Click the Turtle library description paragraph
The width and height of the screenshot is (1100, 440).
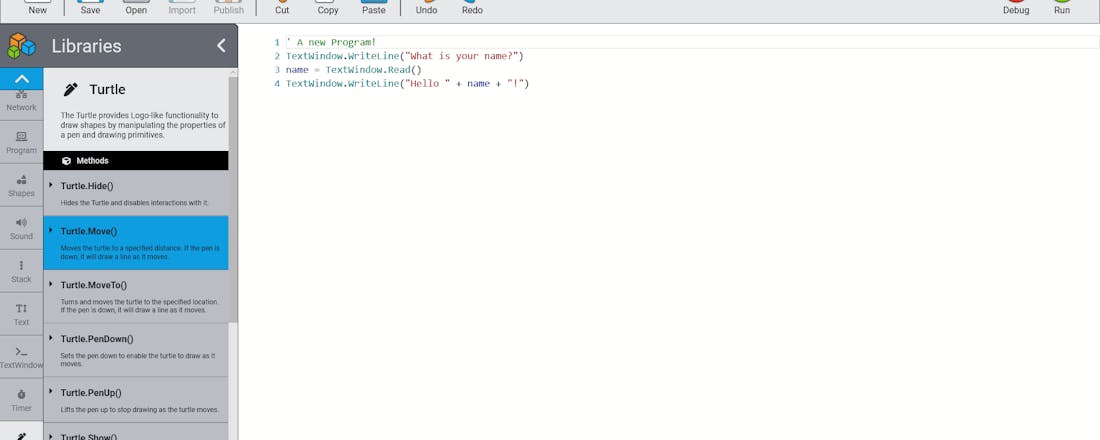(142, 125)
